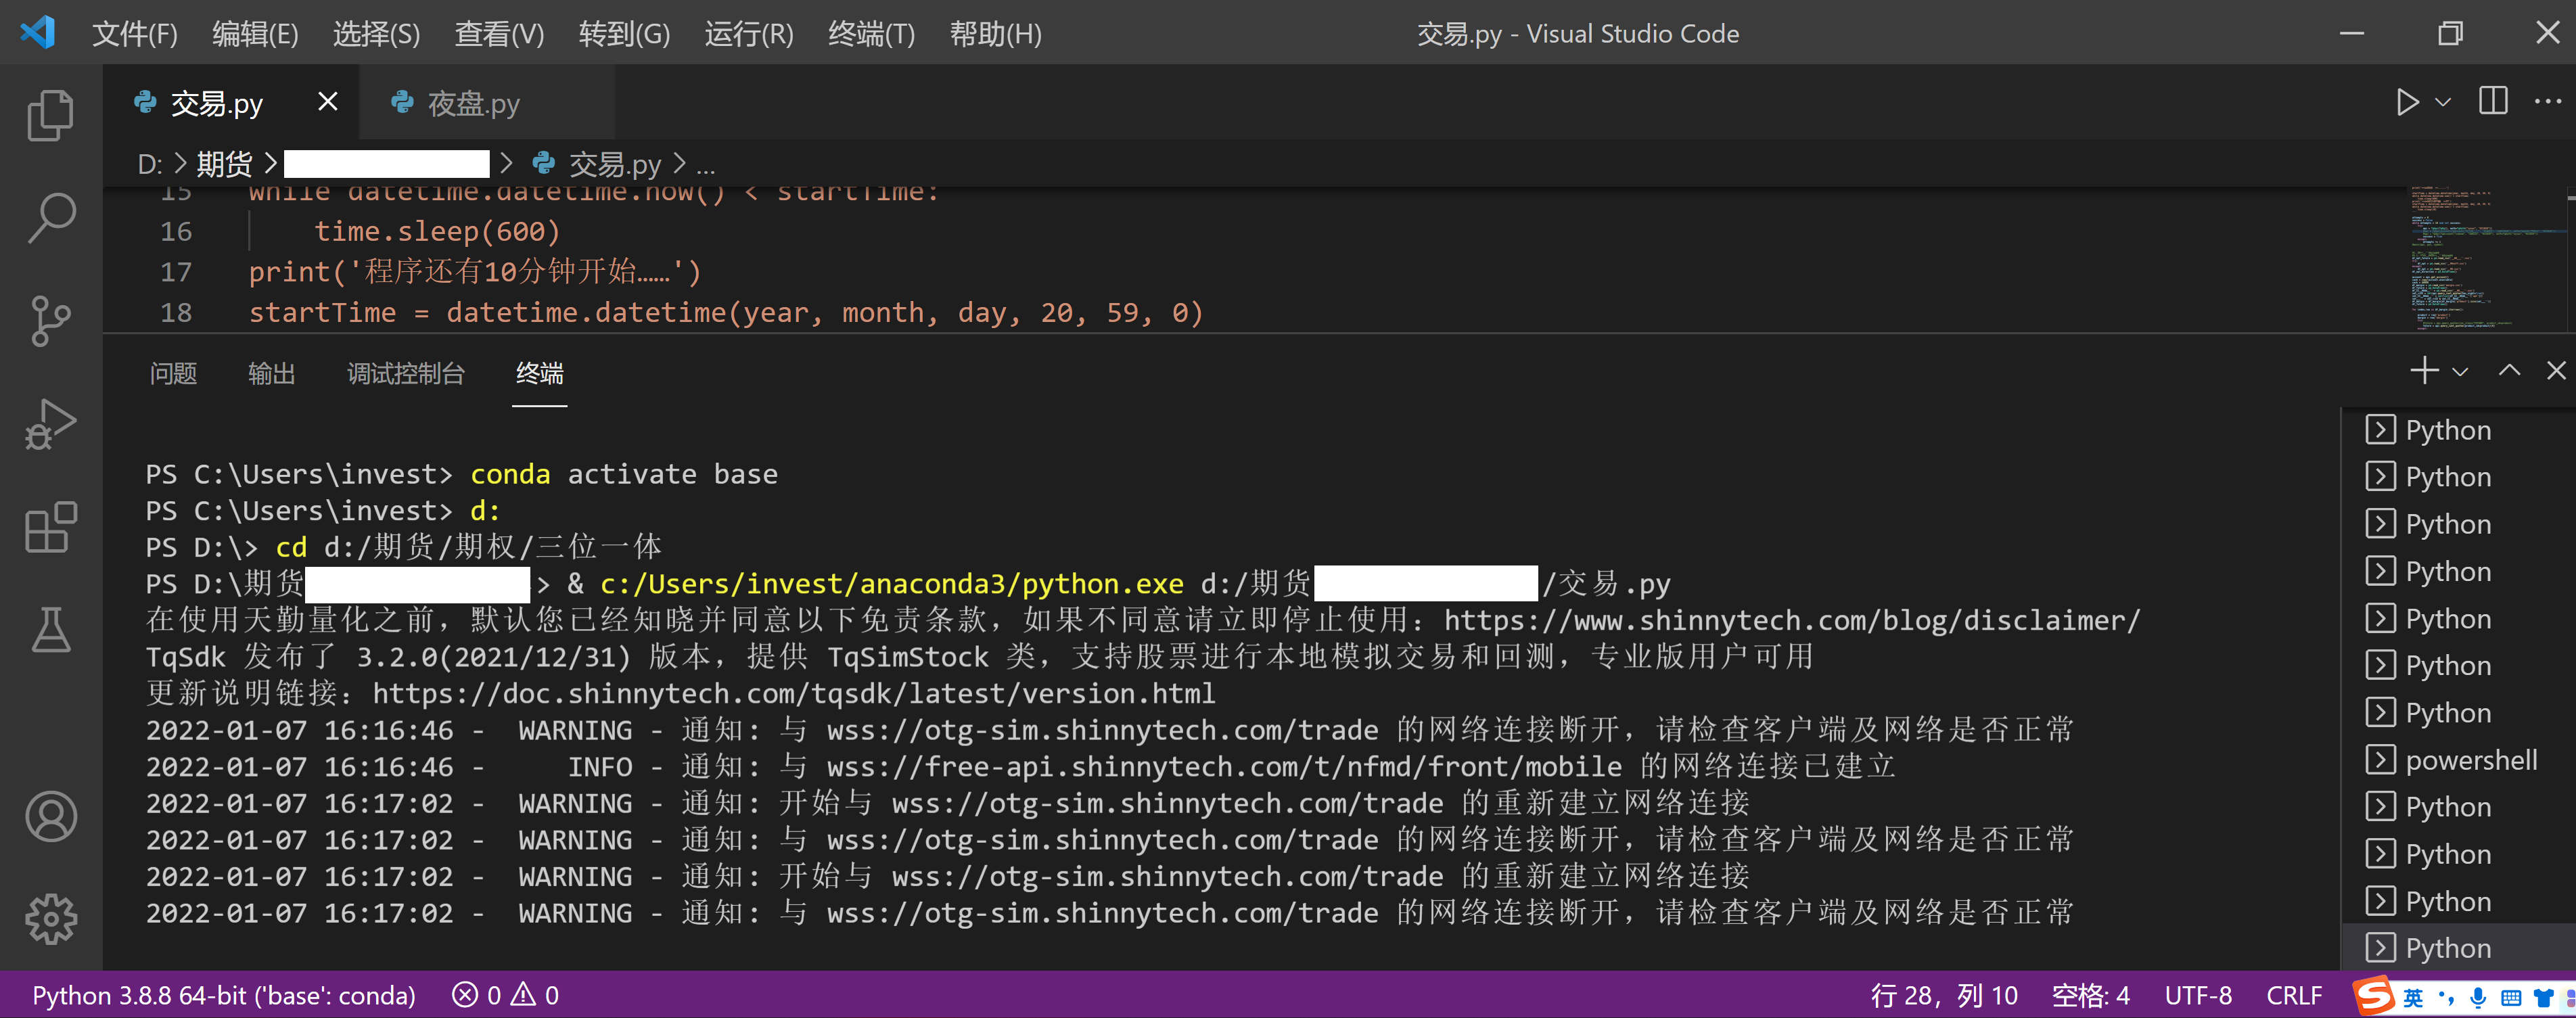Open the Run and Debug view
This screenshot has width=2576, height=1018.
[x=51, y=424]
